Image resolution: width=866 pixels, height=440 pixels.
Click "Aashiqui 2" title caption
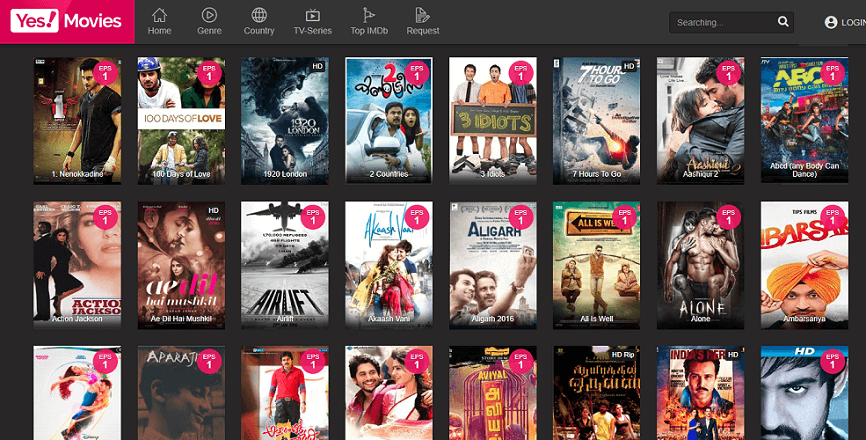[x=700, y=174]
